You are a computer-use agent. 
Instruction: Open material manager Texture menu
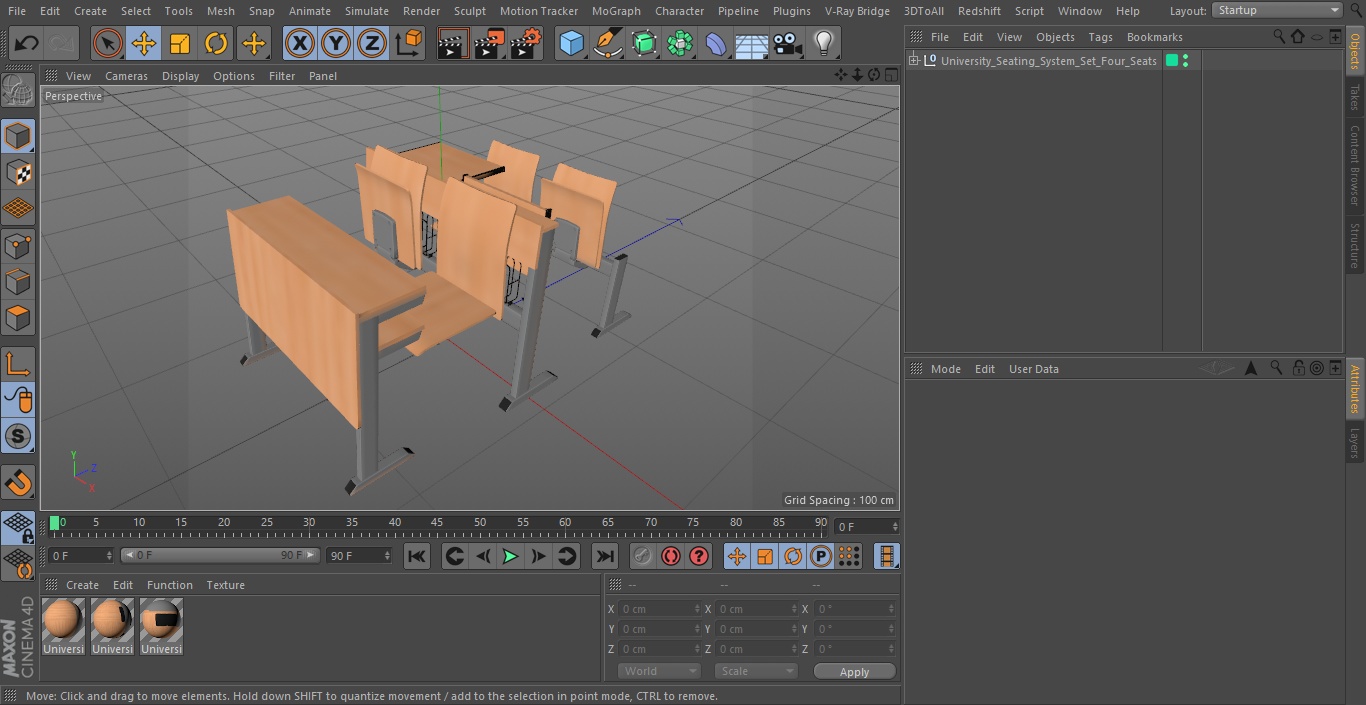point(225,585)
